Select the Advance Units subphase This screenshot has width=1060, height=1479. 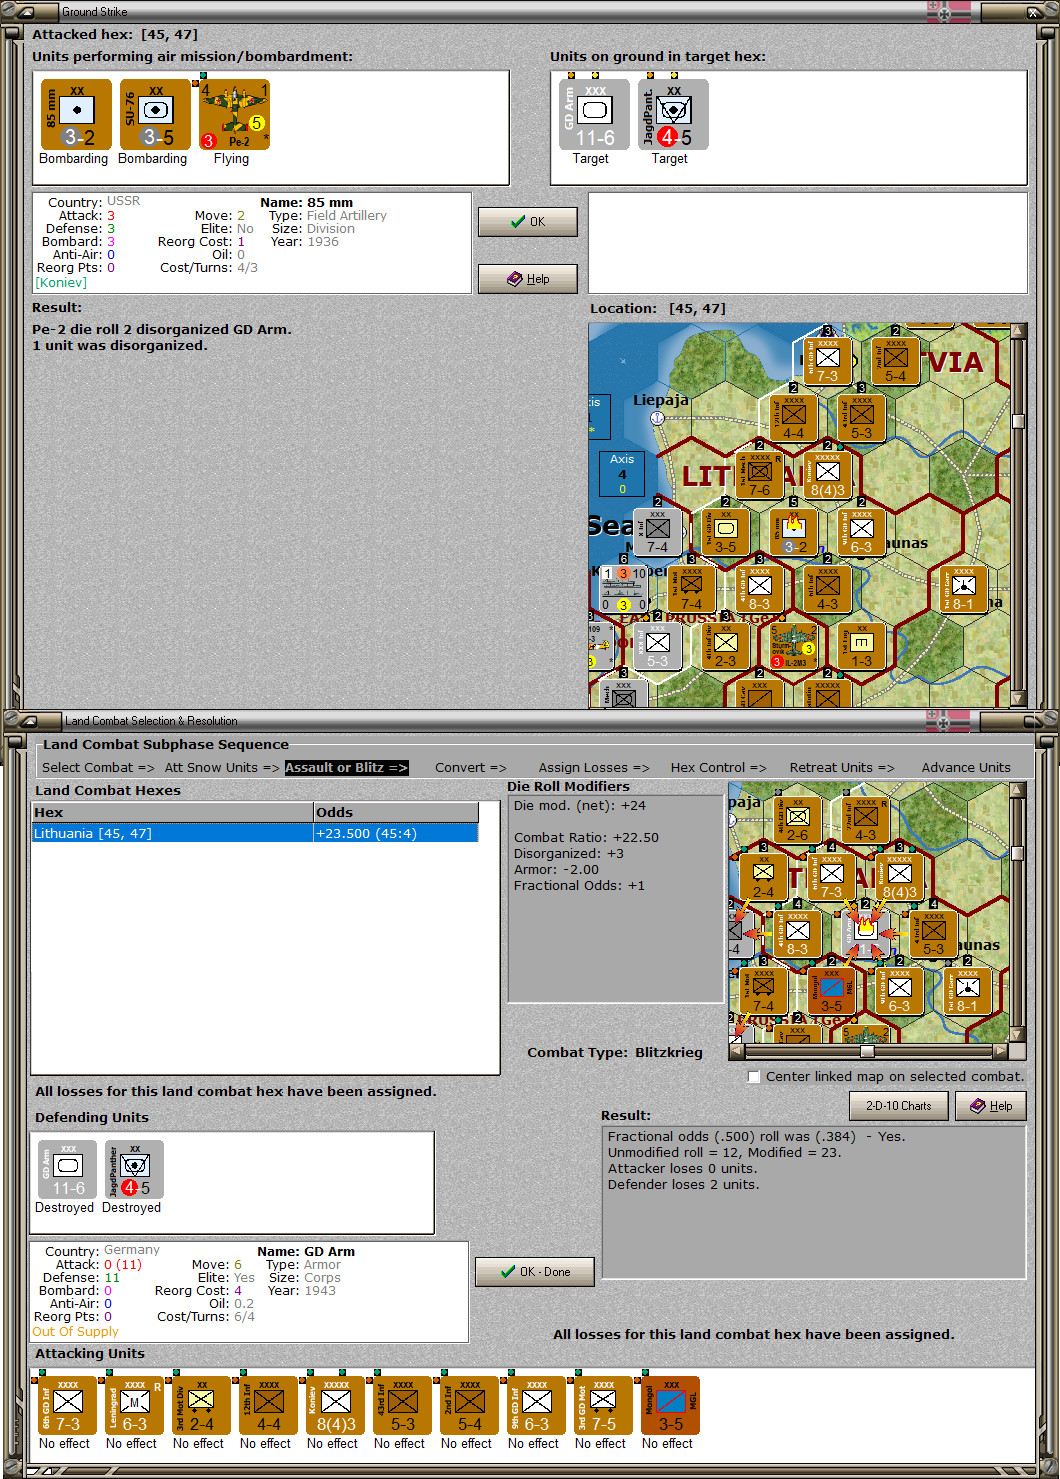click(x=966, y=768)
